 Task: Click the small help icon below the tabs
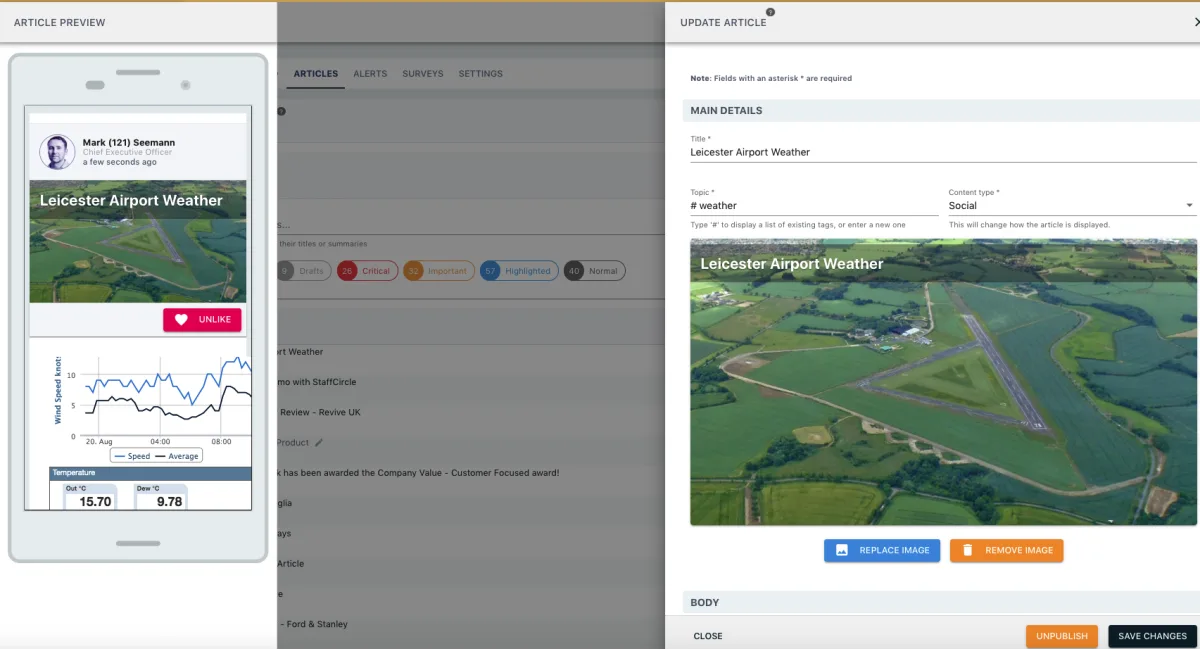281,112
